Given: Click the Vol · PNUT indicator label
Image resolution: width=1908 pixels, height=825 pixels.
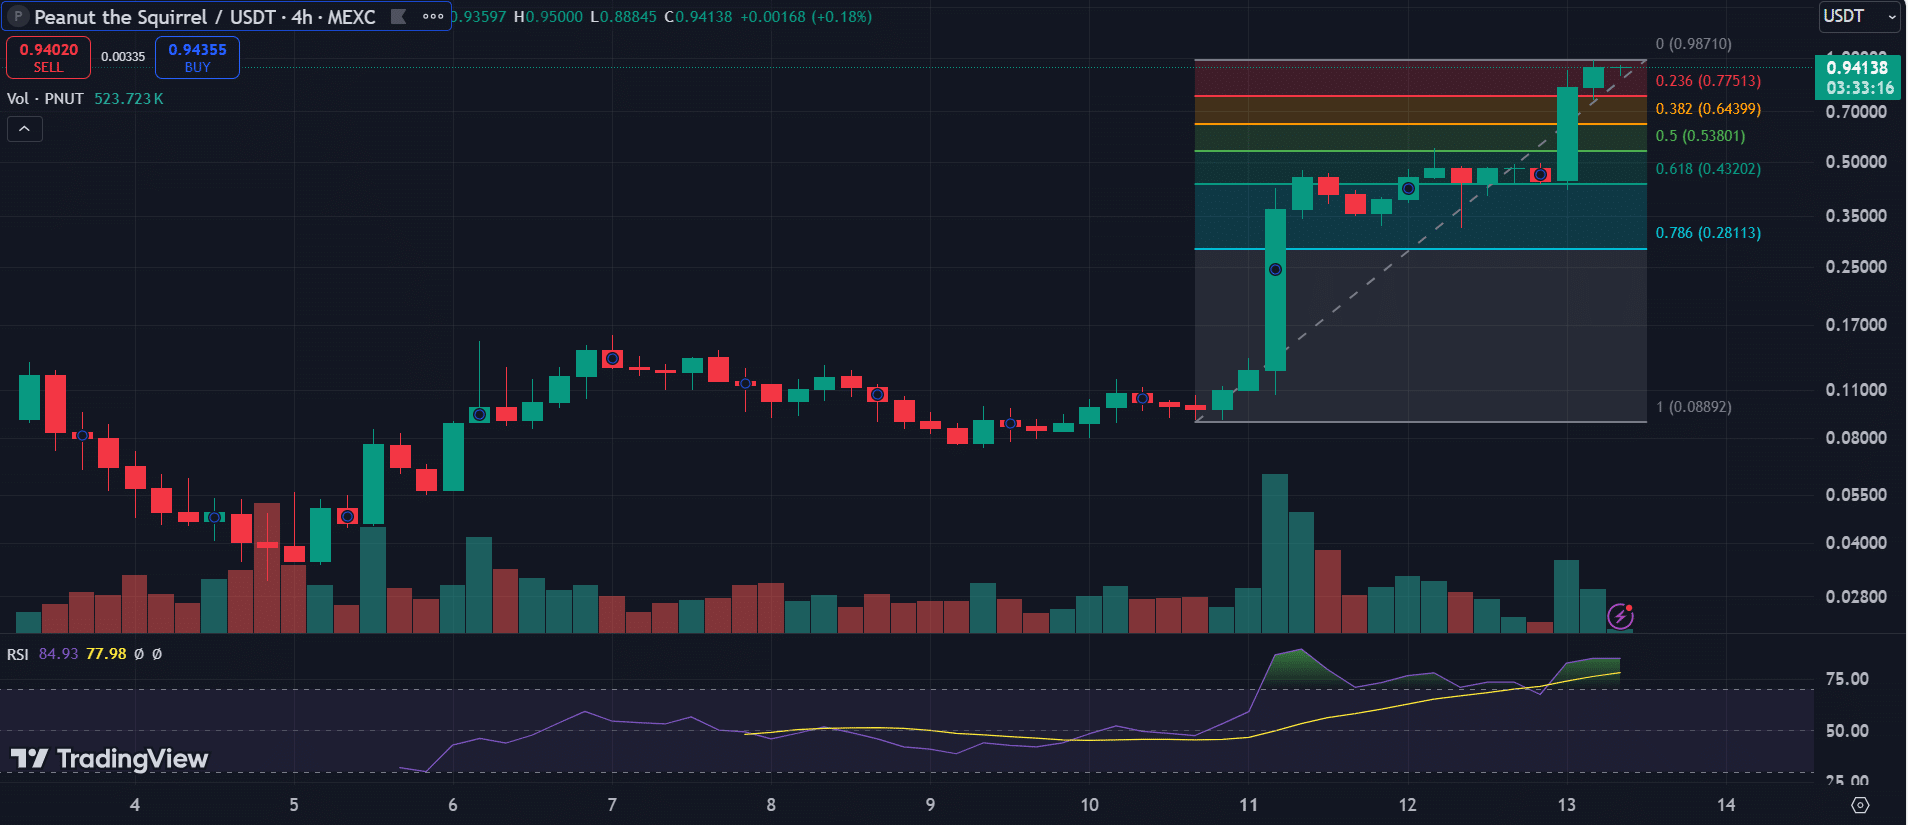Looking at the screenshot, I should click(45, 98).
